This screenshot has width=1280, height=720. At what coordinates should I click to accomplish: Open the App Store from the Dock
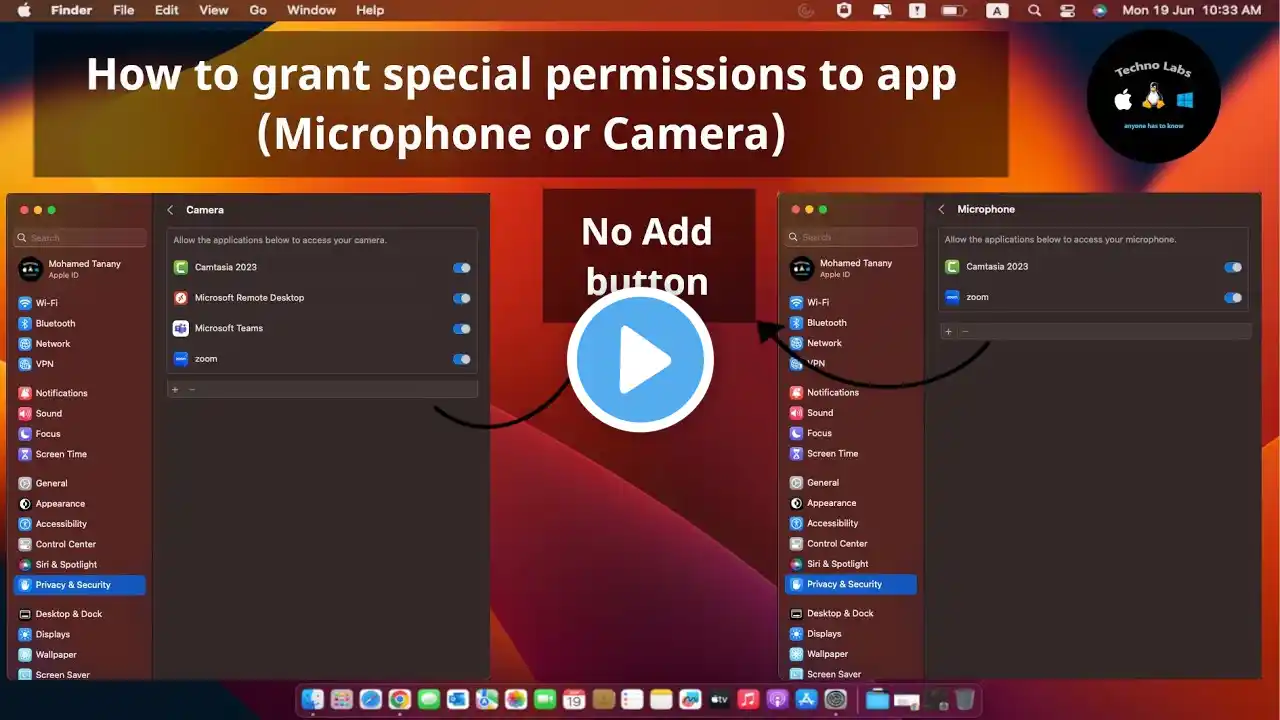[806, 700]
